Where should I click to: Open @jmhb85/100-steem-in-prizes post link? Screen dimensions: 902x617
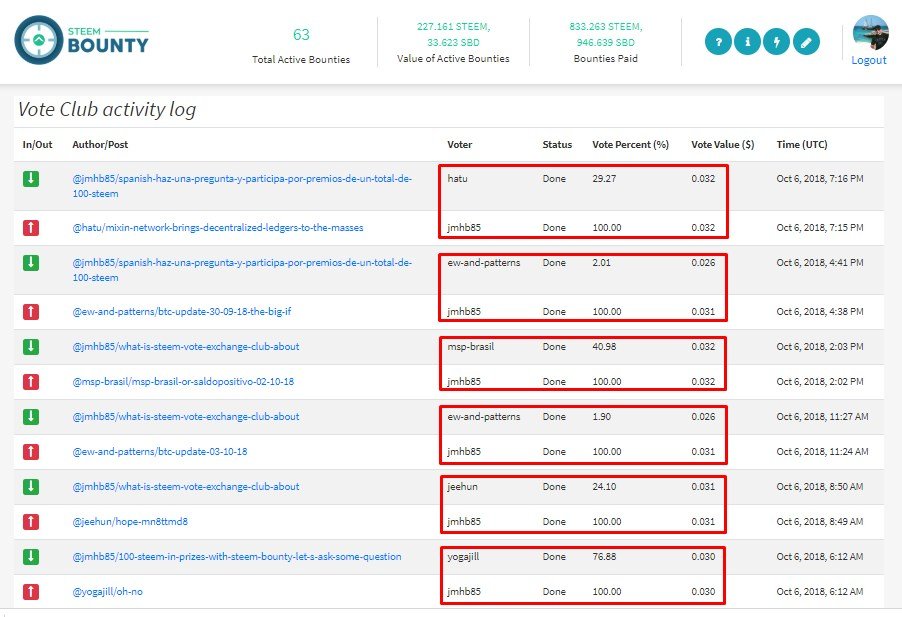[x=237, y=557]
